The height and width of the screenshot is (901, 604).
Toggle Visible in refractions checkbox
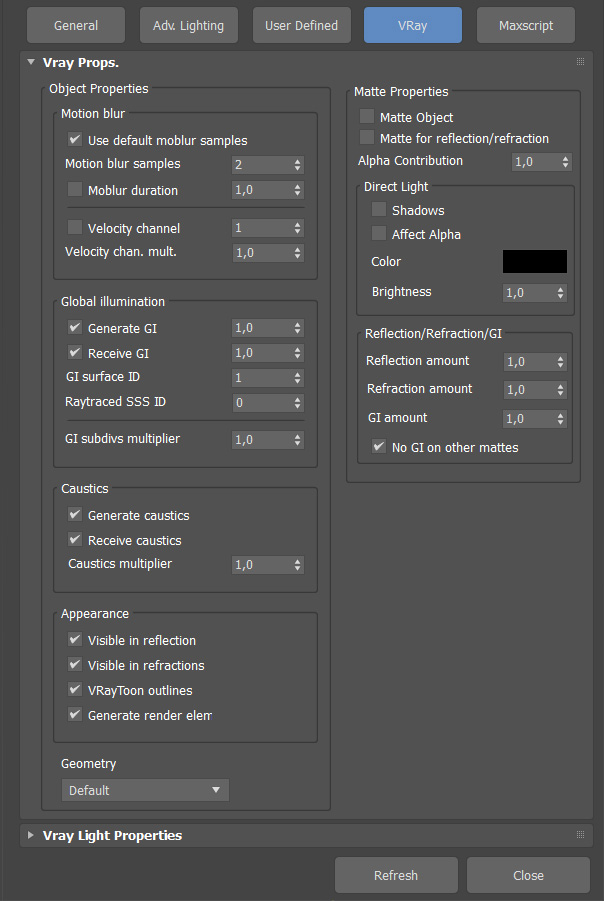click(75, 665)
